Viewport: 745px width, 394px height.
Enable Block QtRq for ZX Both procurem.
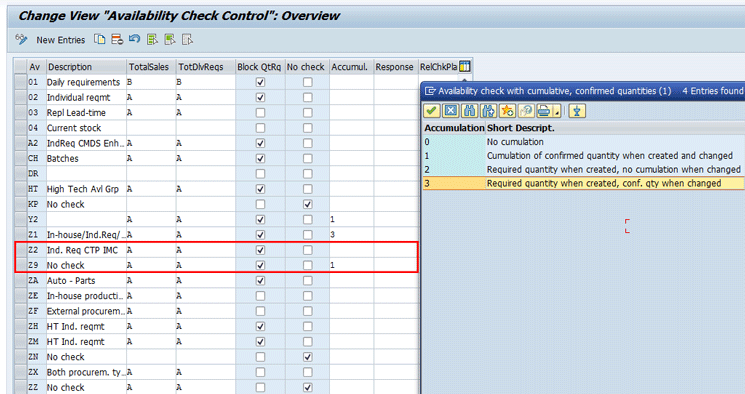260,372
